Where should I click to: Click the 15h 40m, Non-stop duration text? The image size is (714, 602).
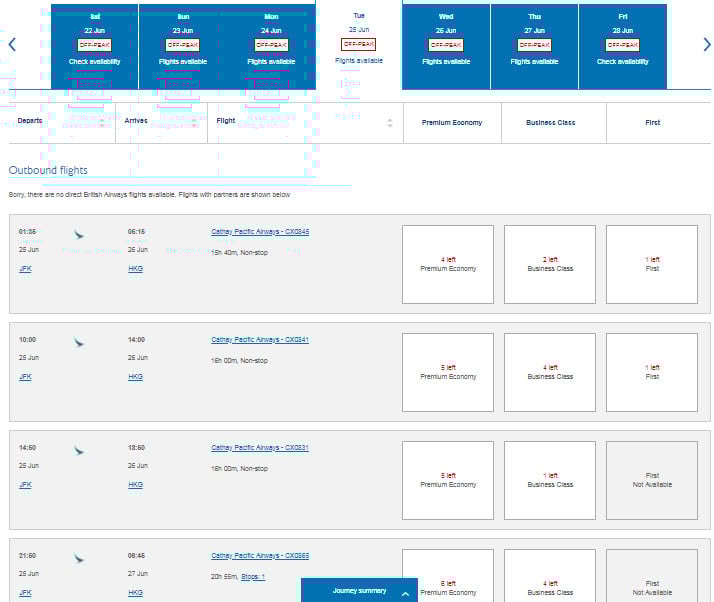click(239, 252)
